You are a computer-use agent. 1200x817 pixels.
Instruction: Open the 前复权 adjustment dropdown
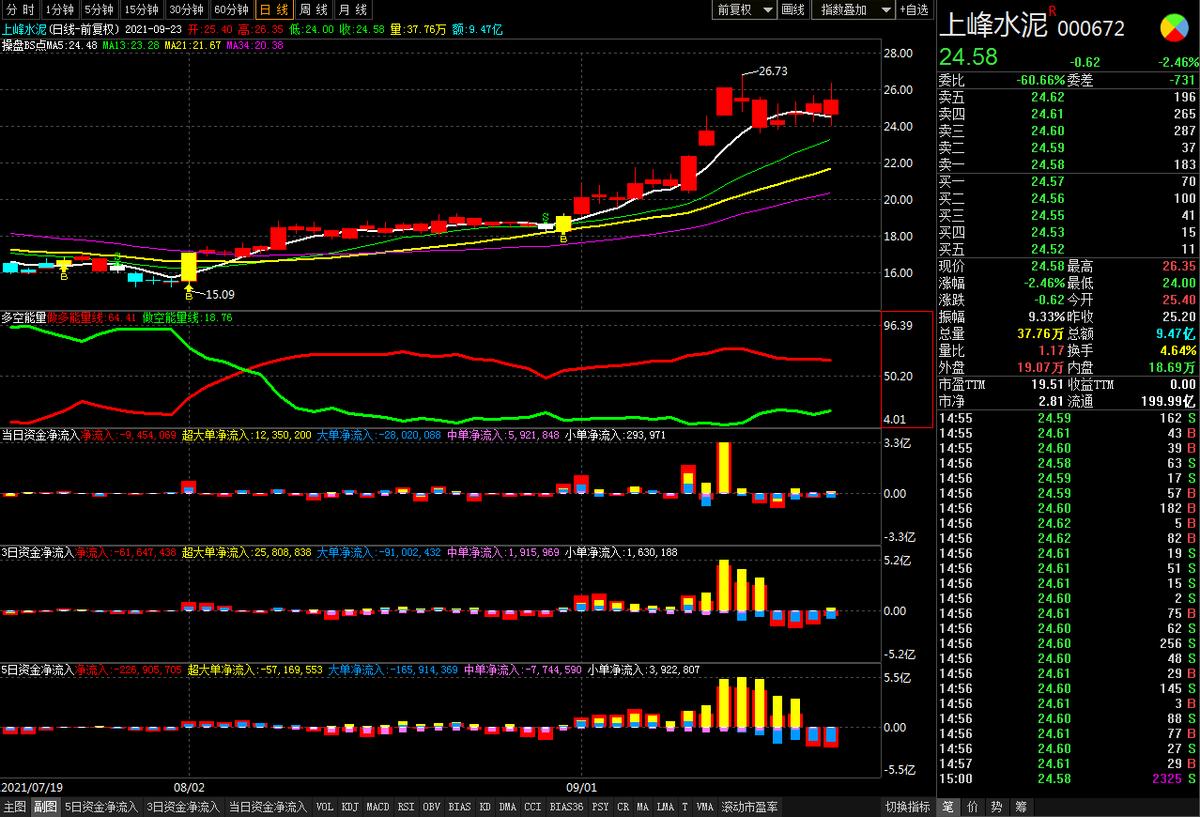click(x=745, y=9)
